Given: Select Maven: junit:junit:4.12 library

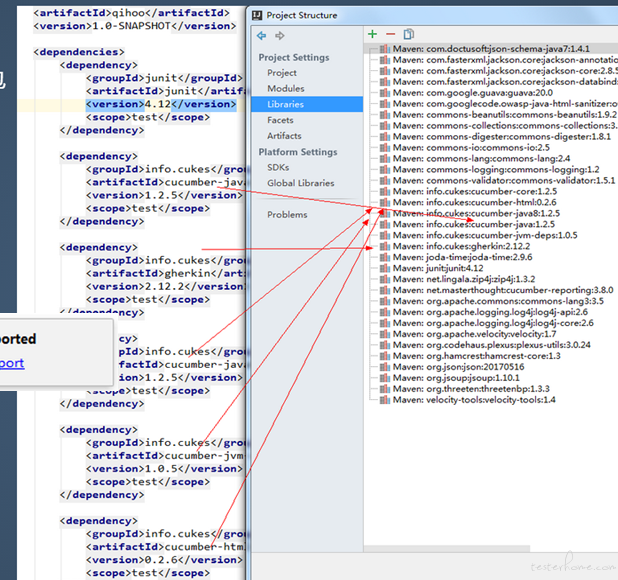Looking at the screenshot, I should coord(438,268).
